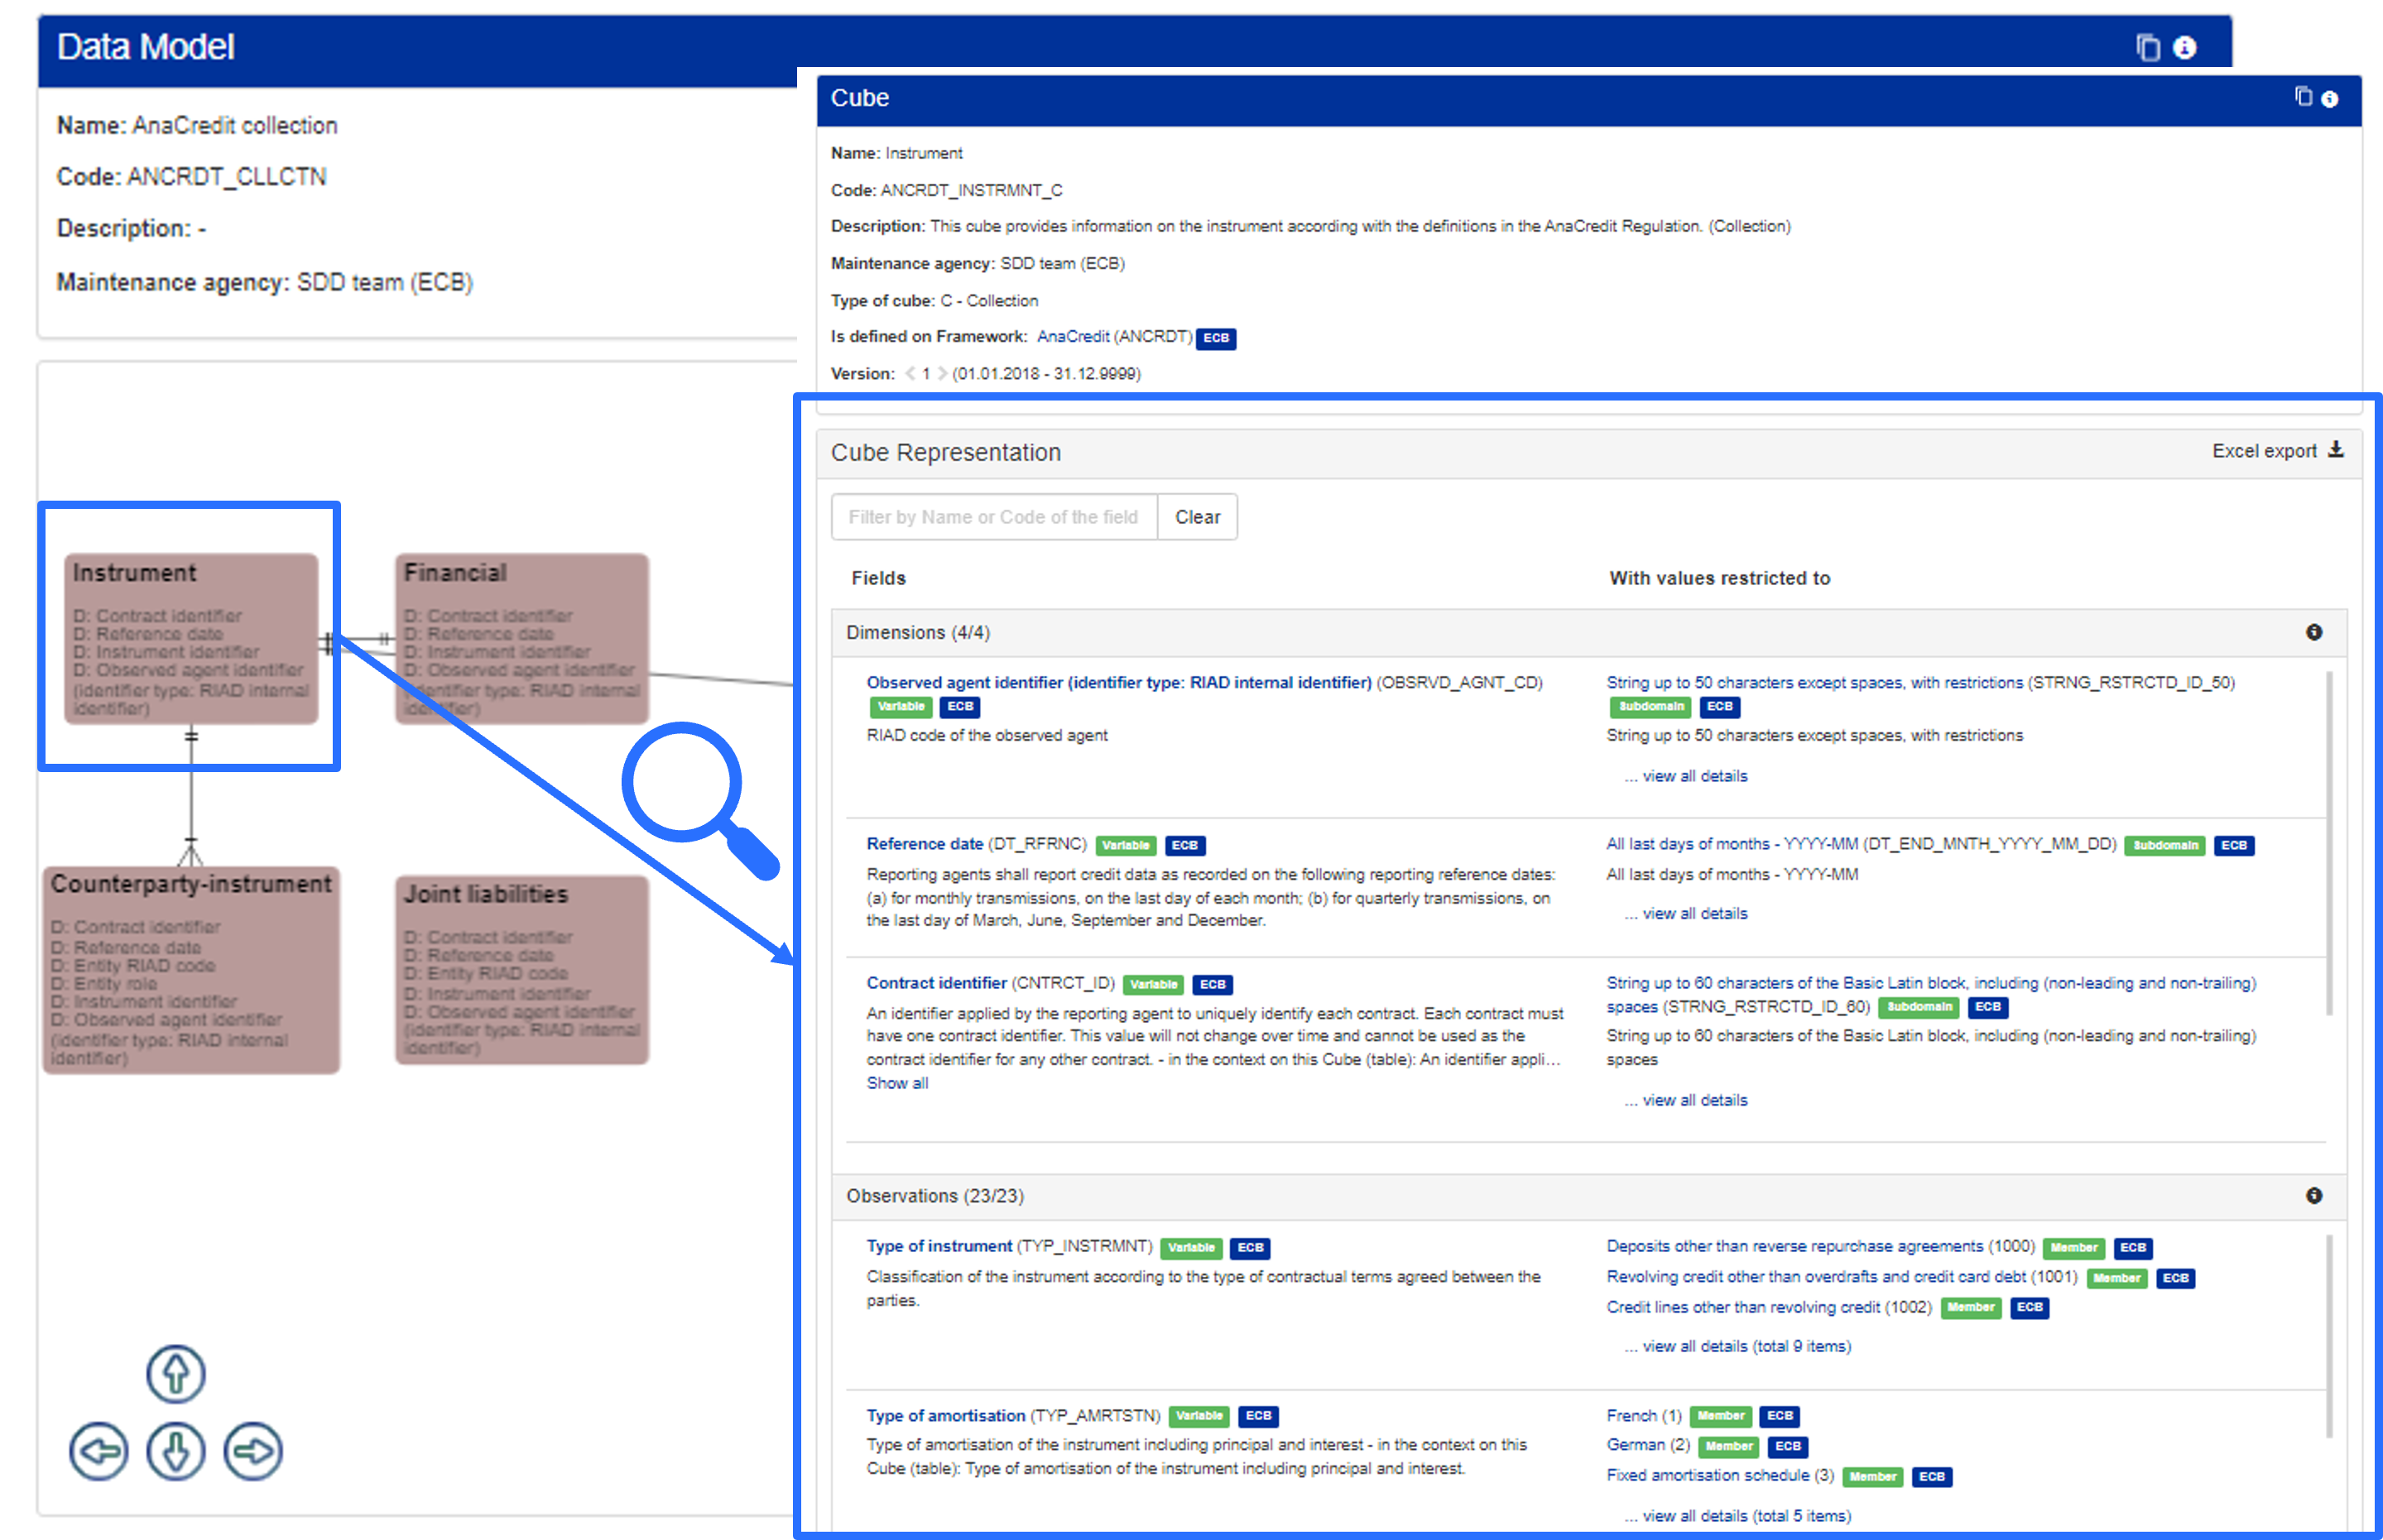This screenshot has width=2383, height=1540.
Task: Click the field name filter input
Action: (993, 517)
